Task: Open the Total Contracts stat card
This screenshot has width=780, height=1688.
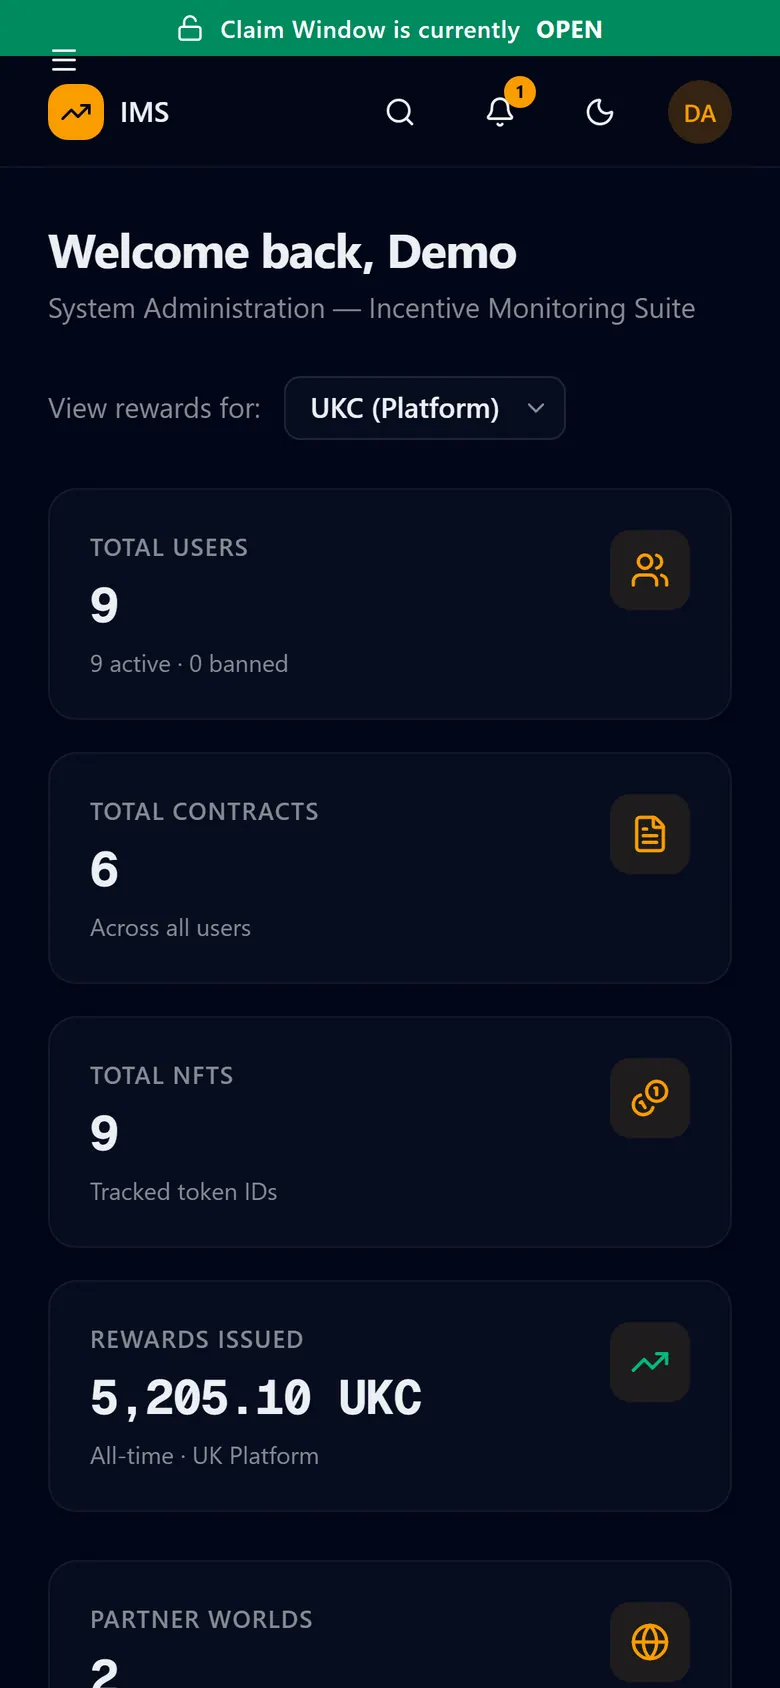Action: [x=390, y=868]
